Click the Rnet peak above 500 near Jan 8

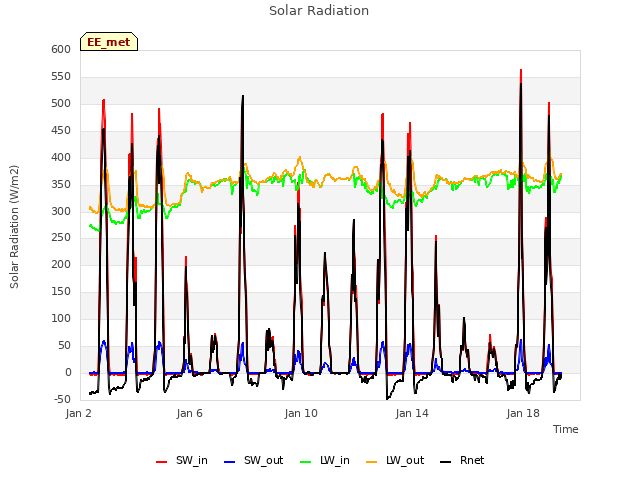pos(243,96)
